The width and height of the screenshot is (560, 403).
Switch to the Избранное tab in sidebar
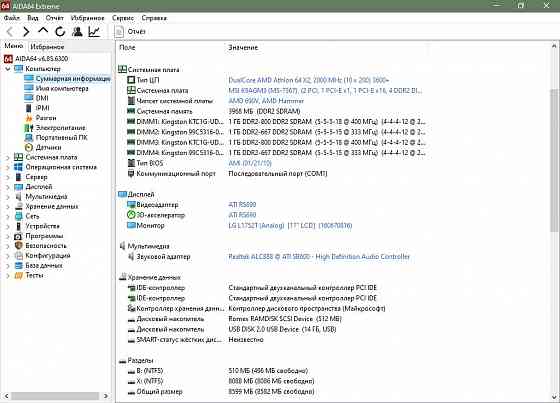coord(47,46)
